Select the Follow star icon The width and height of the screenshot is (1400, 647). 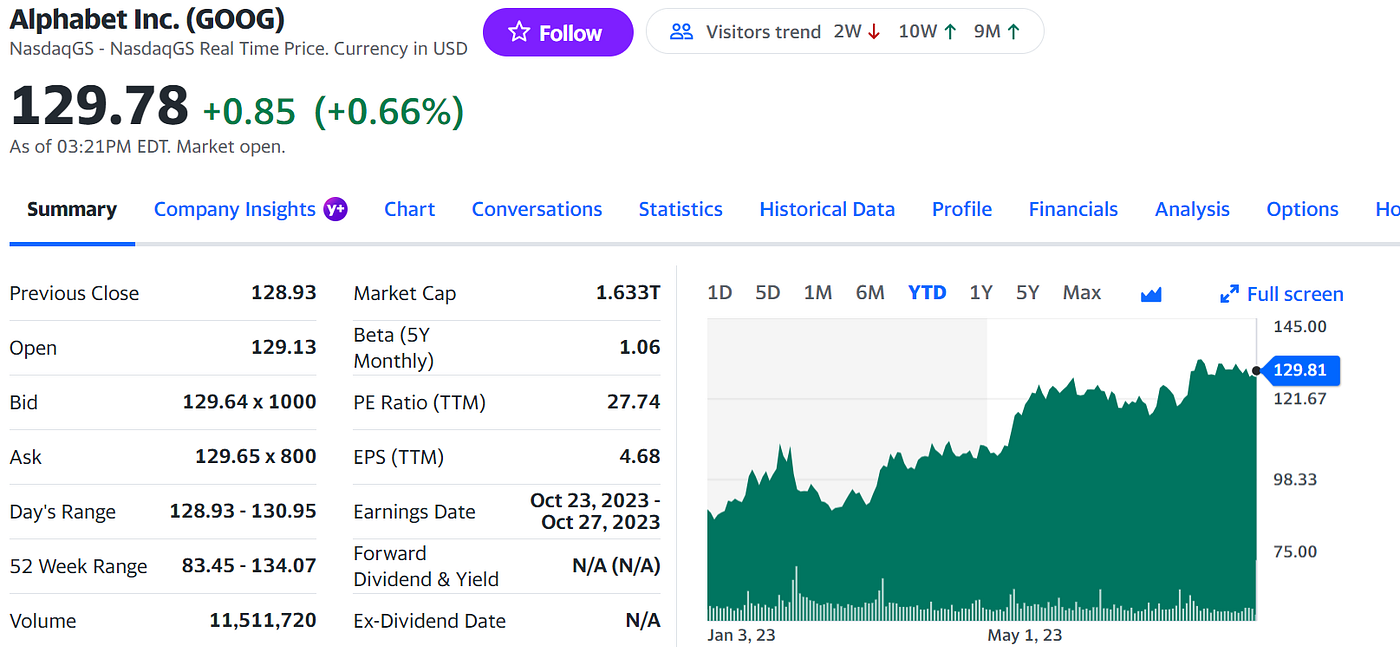(x=518, y=32)
